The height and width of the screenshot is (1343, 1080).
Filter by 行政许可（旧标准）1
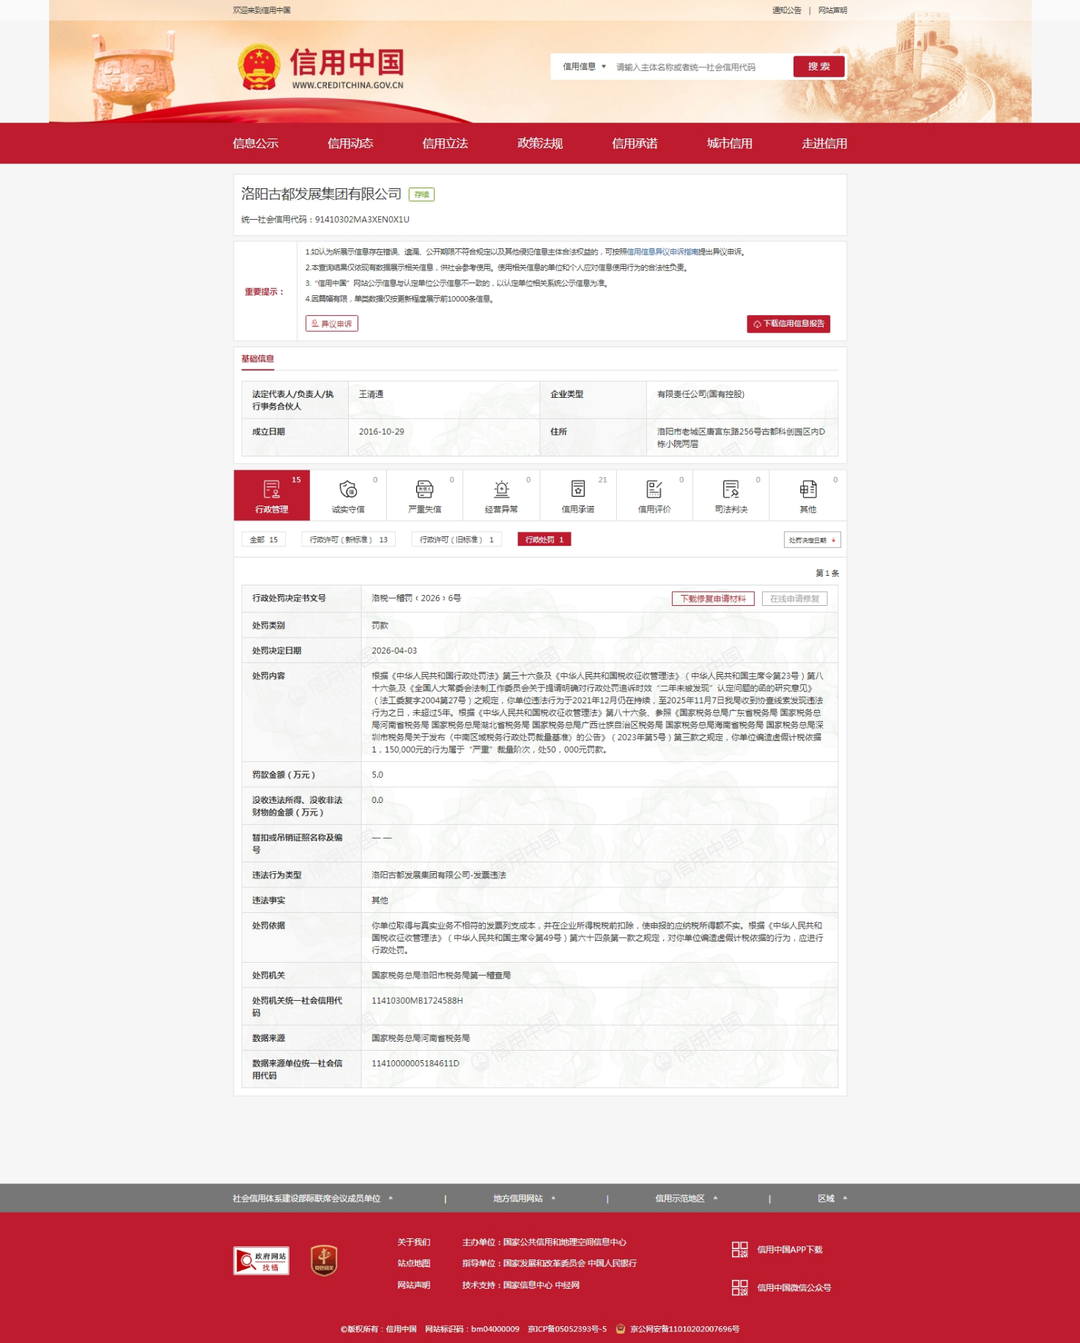coord(456,540)
